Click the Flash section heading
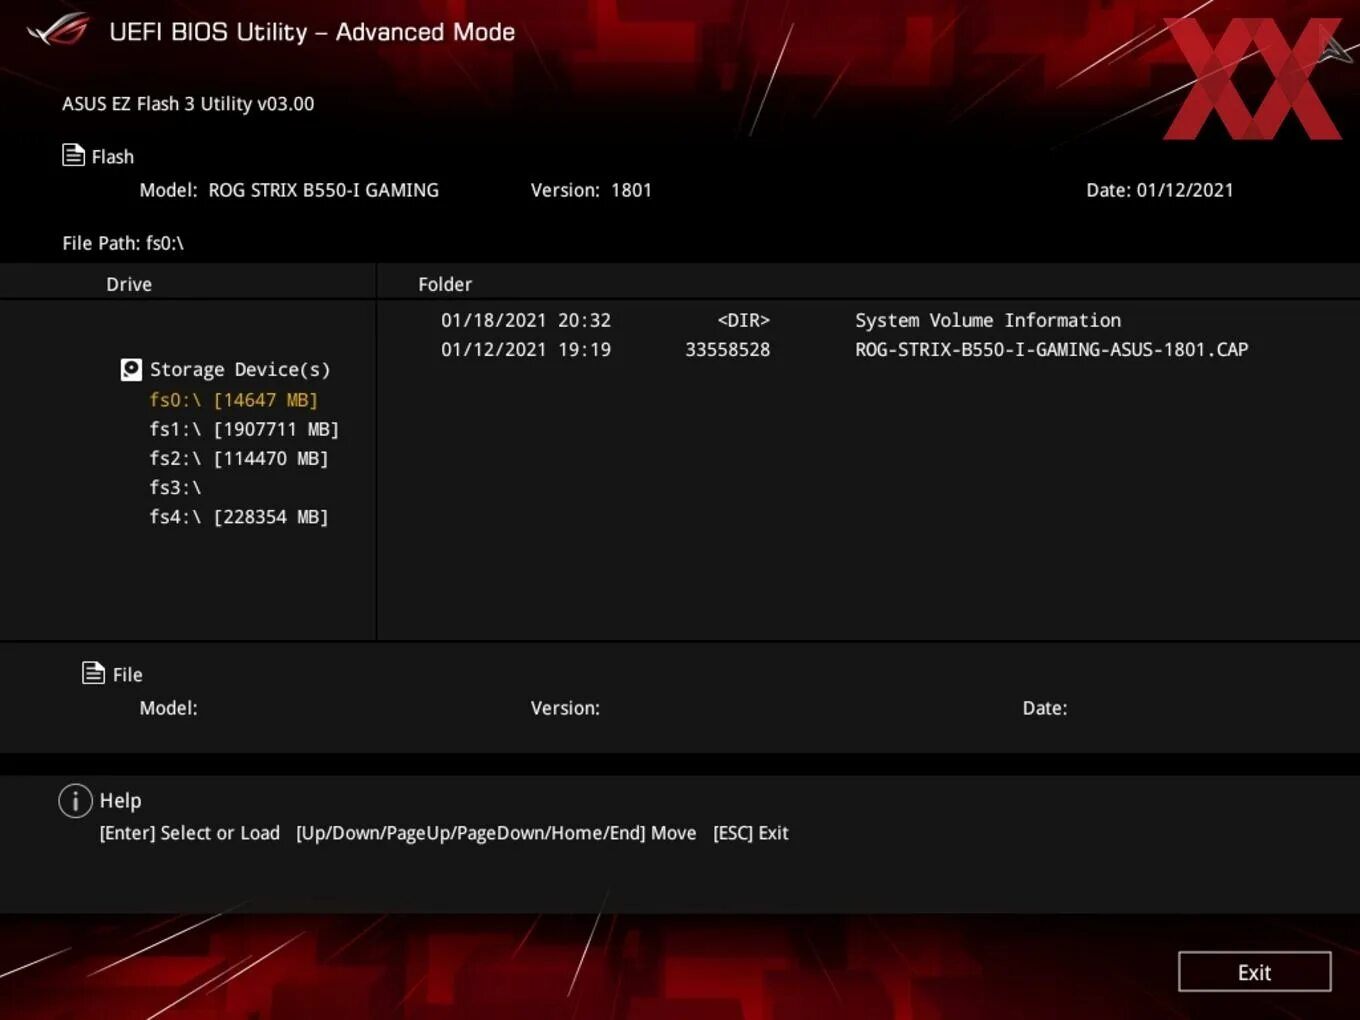Screen dimensions: 1360x1020 [x=113, y=156]
